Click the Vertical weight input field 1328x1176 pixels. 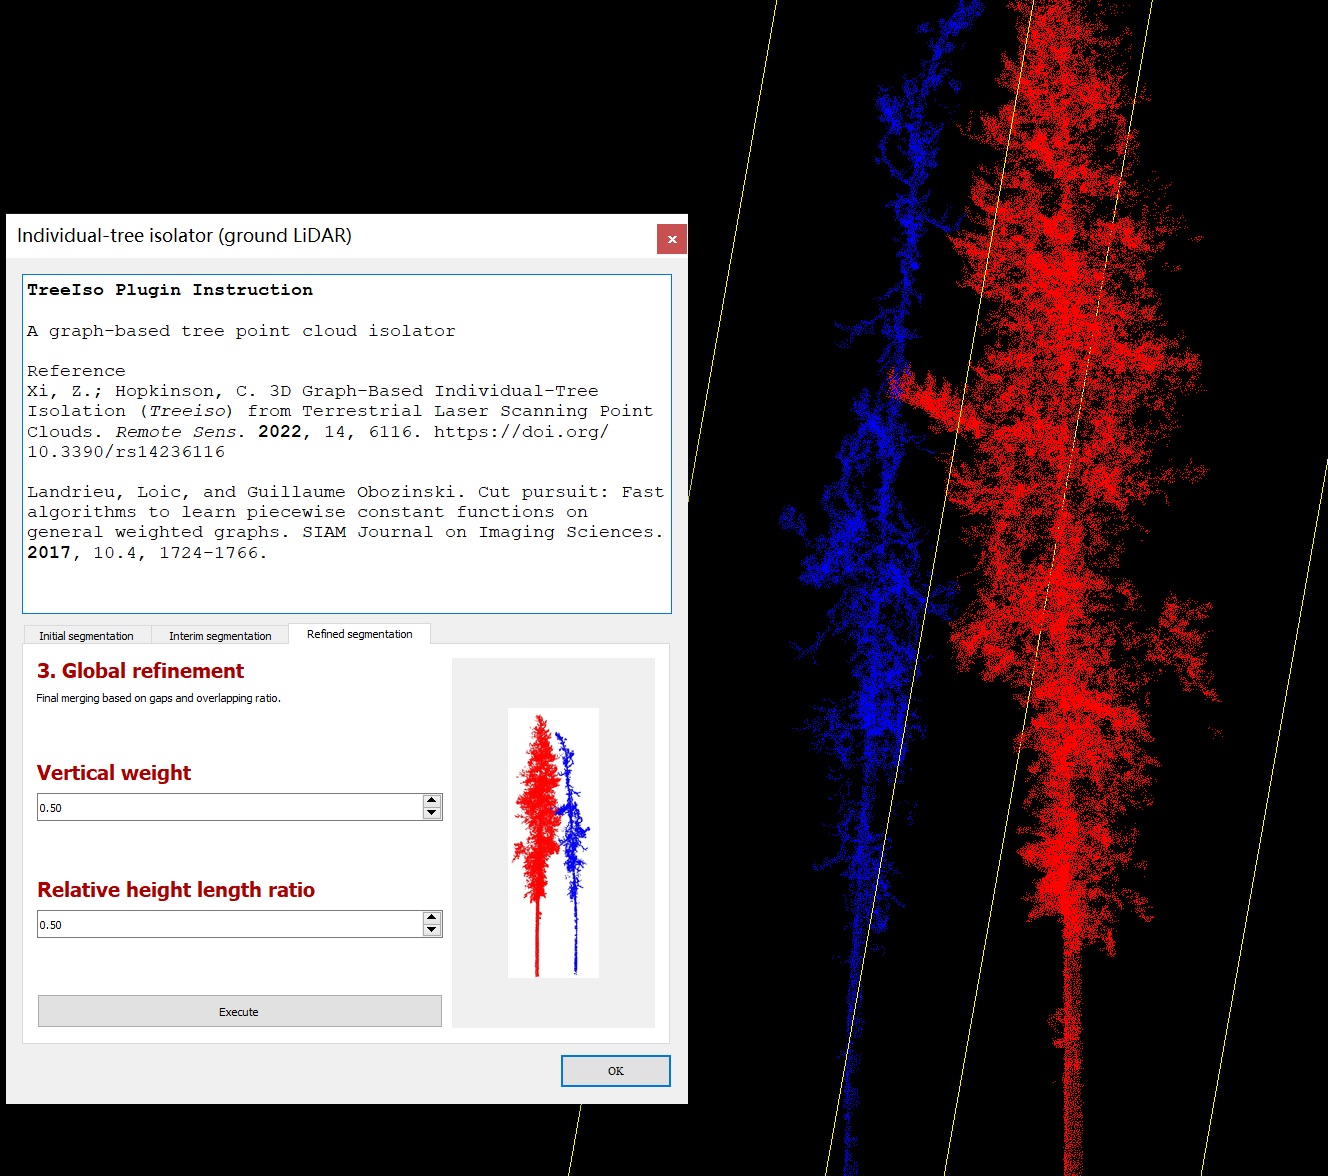point(229,807)
